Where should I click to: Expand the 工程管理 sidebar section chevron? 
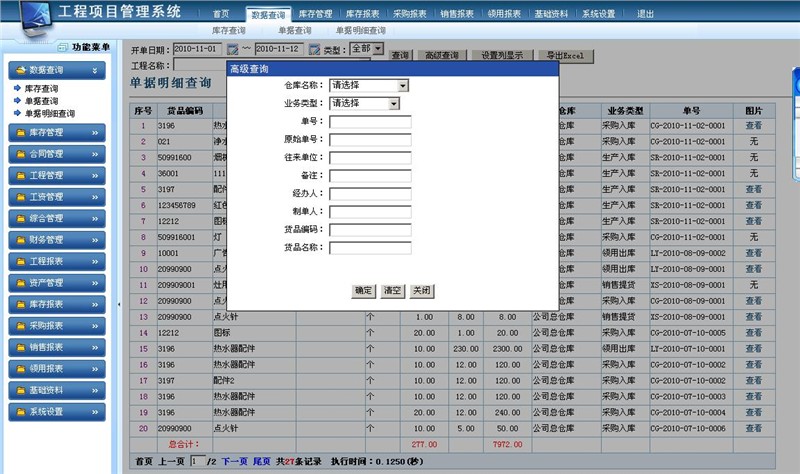(x=95, y=176)
